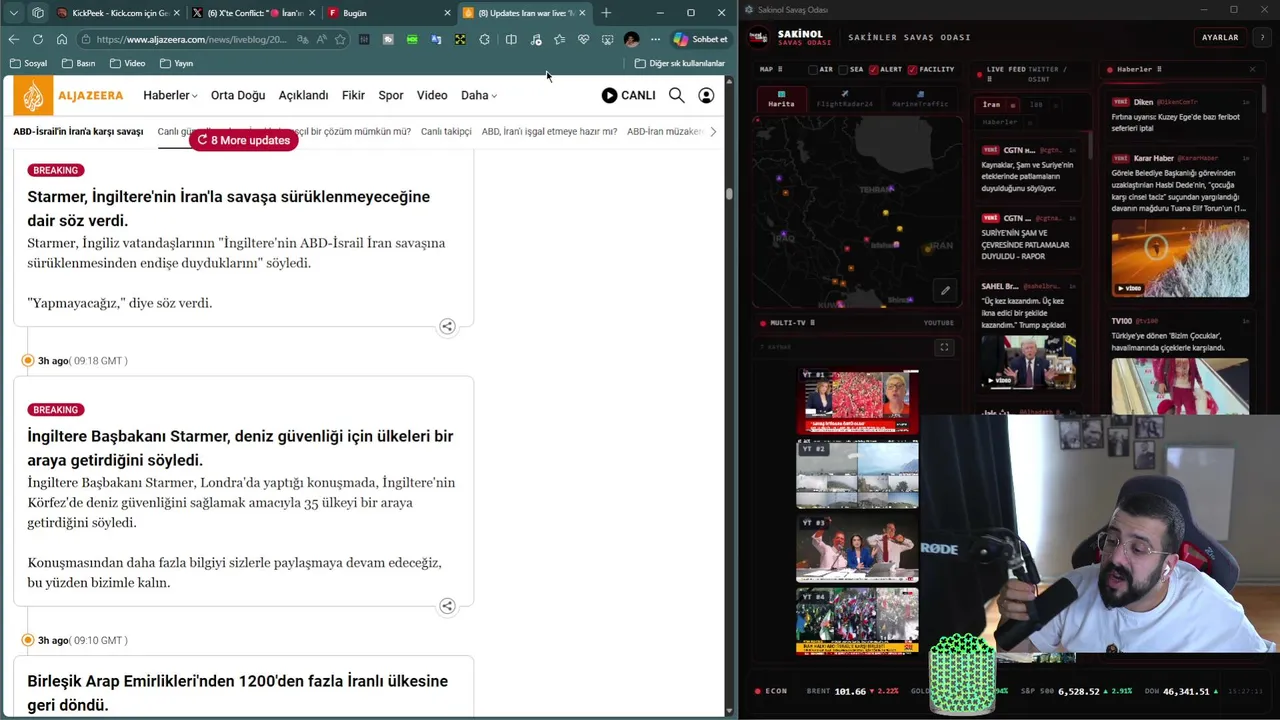This screenshot has height=720, width=1280.
Task: Bookmark page with star icon
Action: [x=340, y=39]
